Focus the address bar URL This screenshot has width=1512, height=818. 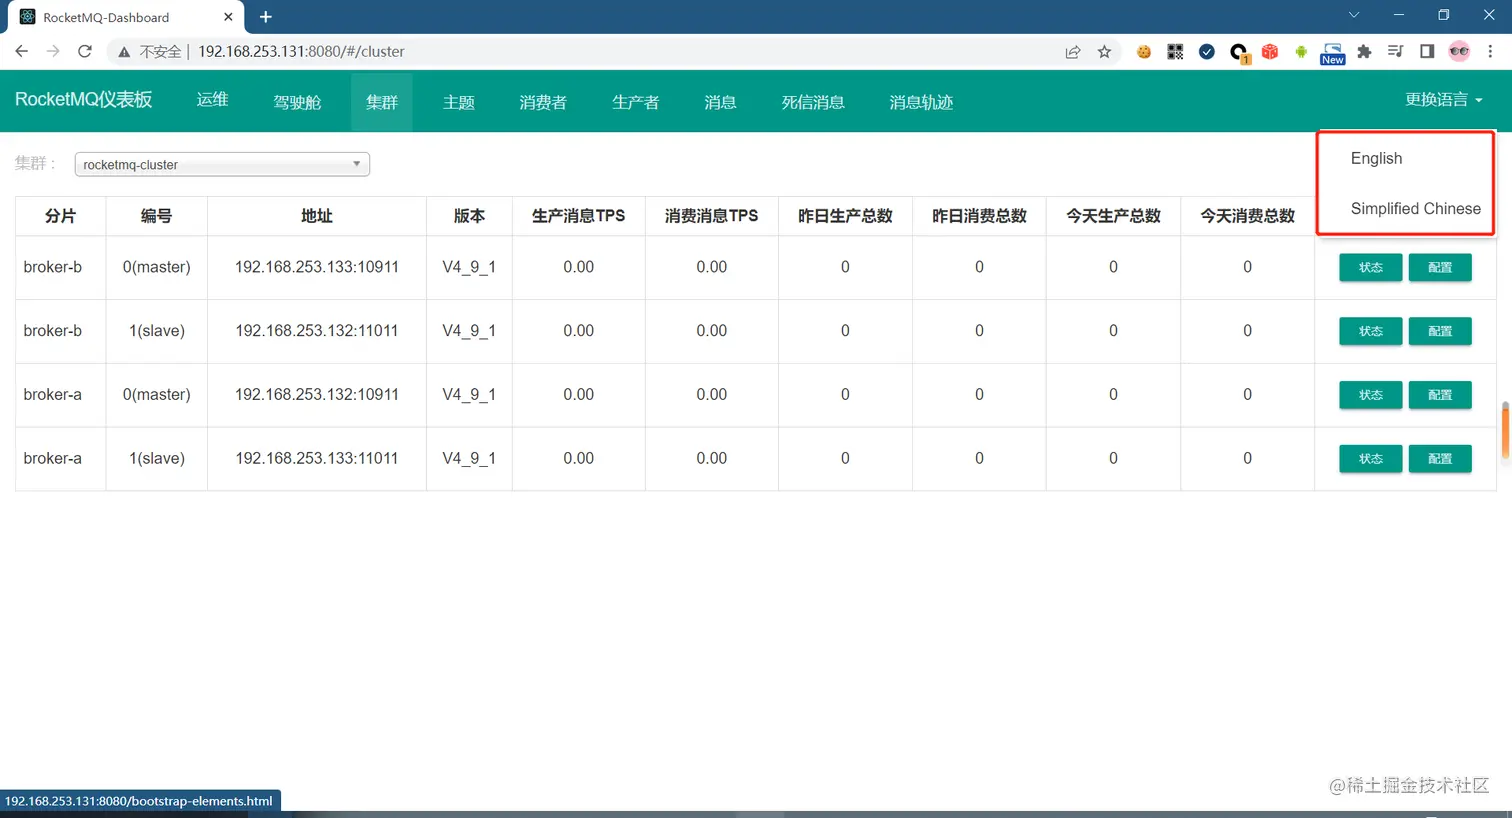[x=301, y=52]
